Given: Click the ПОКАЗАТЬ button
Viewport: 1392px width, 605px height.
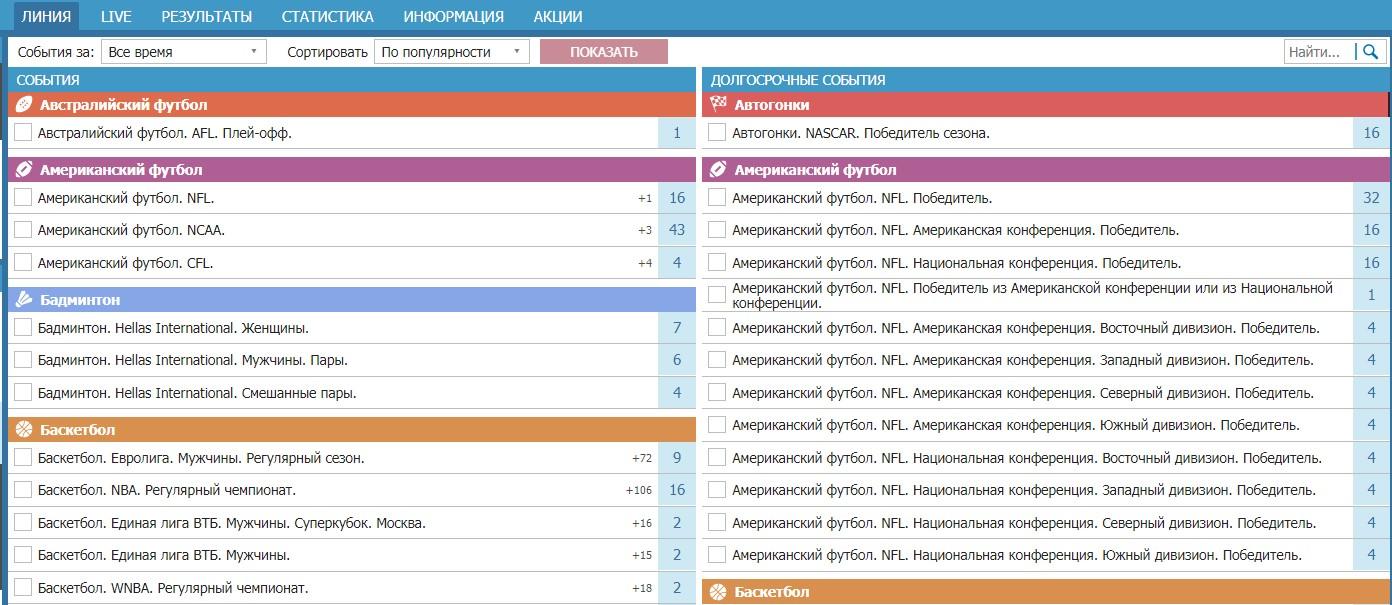Looking at the screenshot, I should click(x=604, y=52).
